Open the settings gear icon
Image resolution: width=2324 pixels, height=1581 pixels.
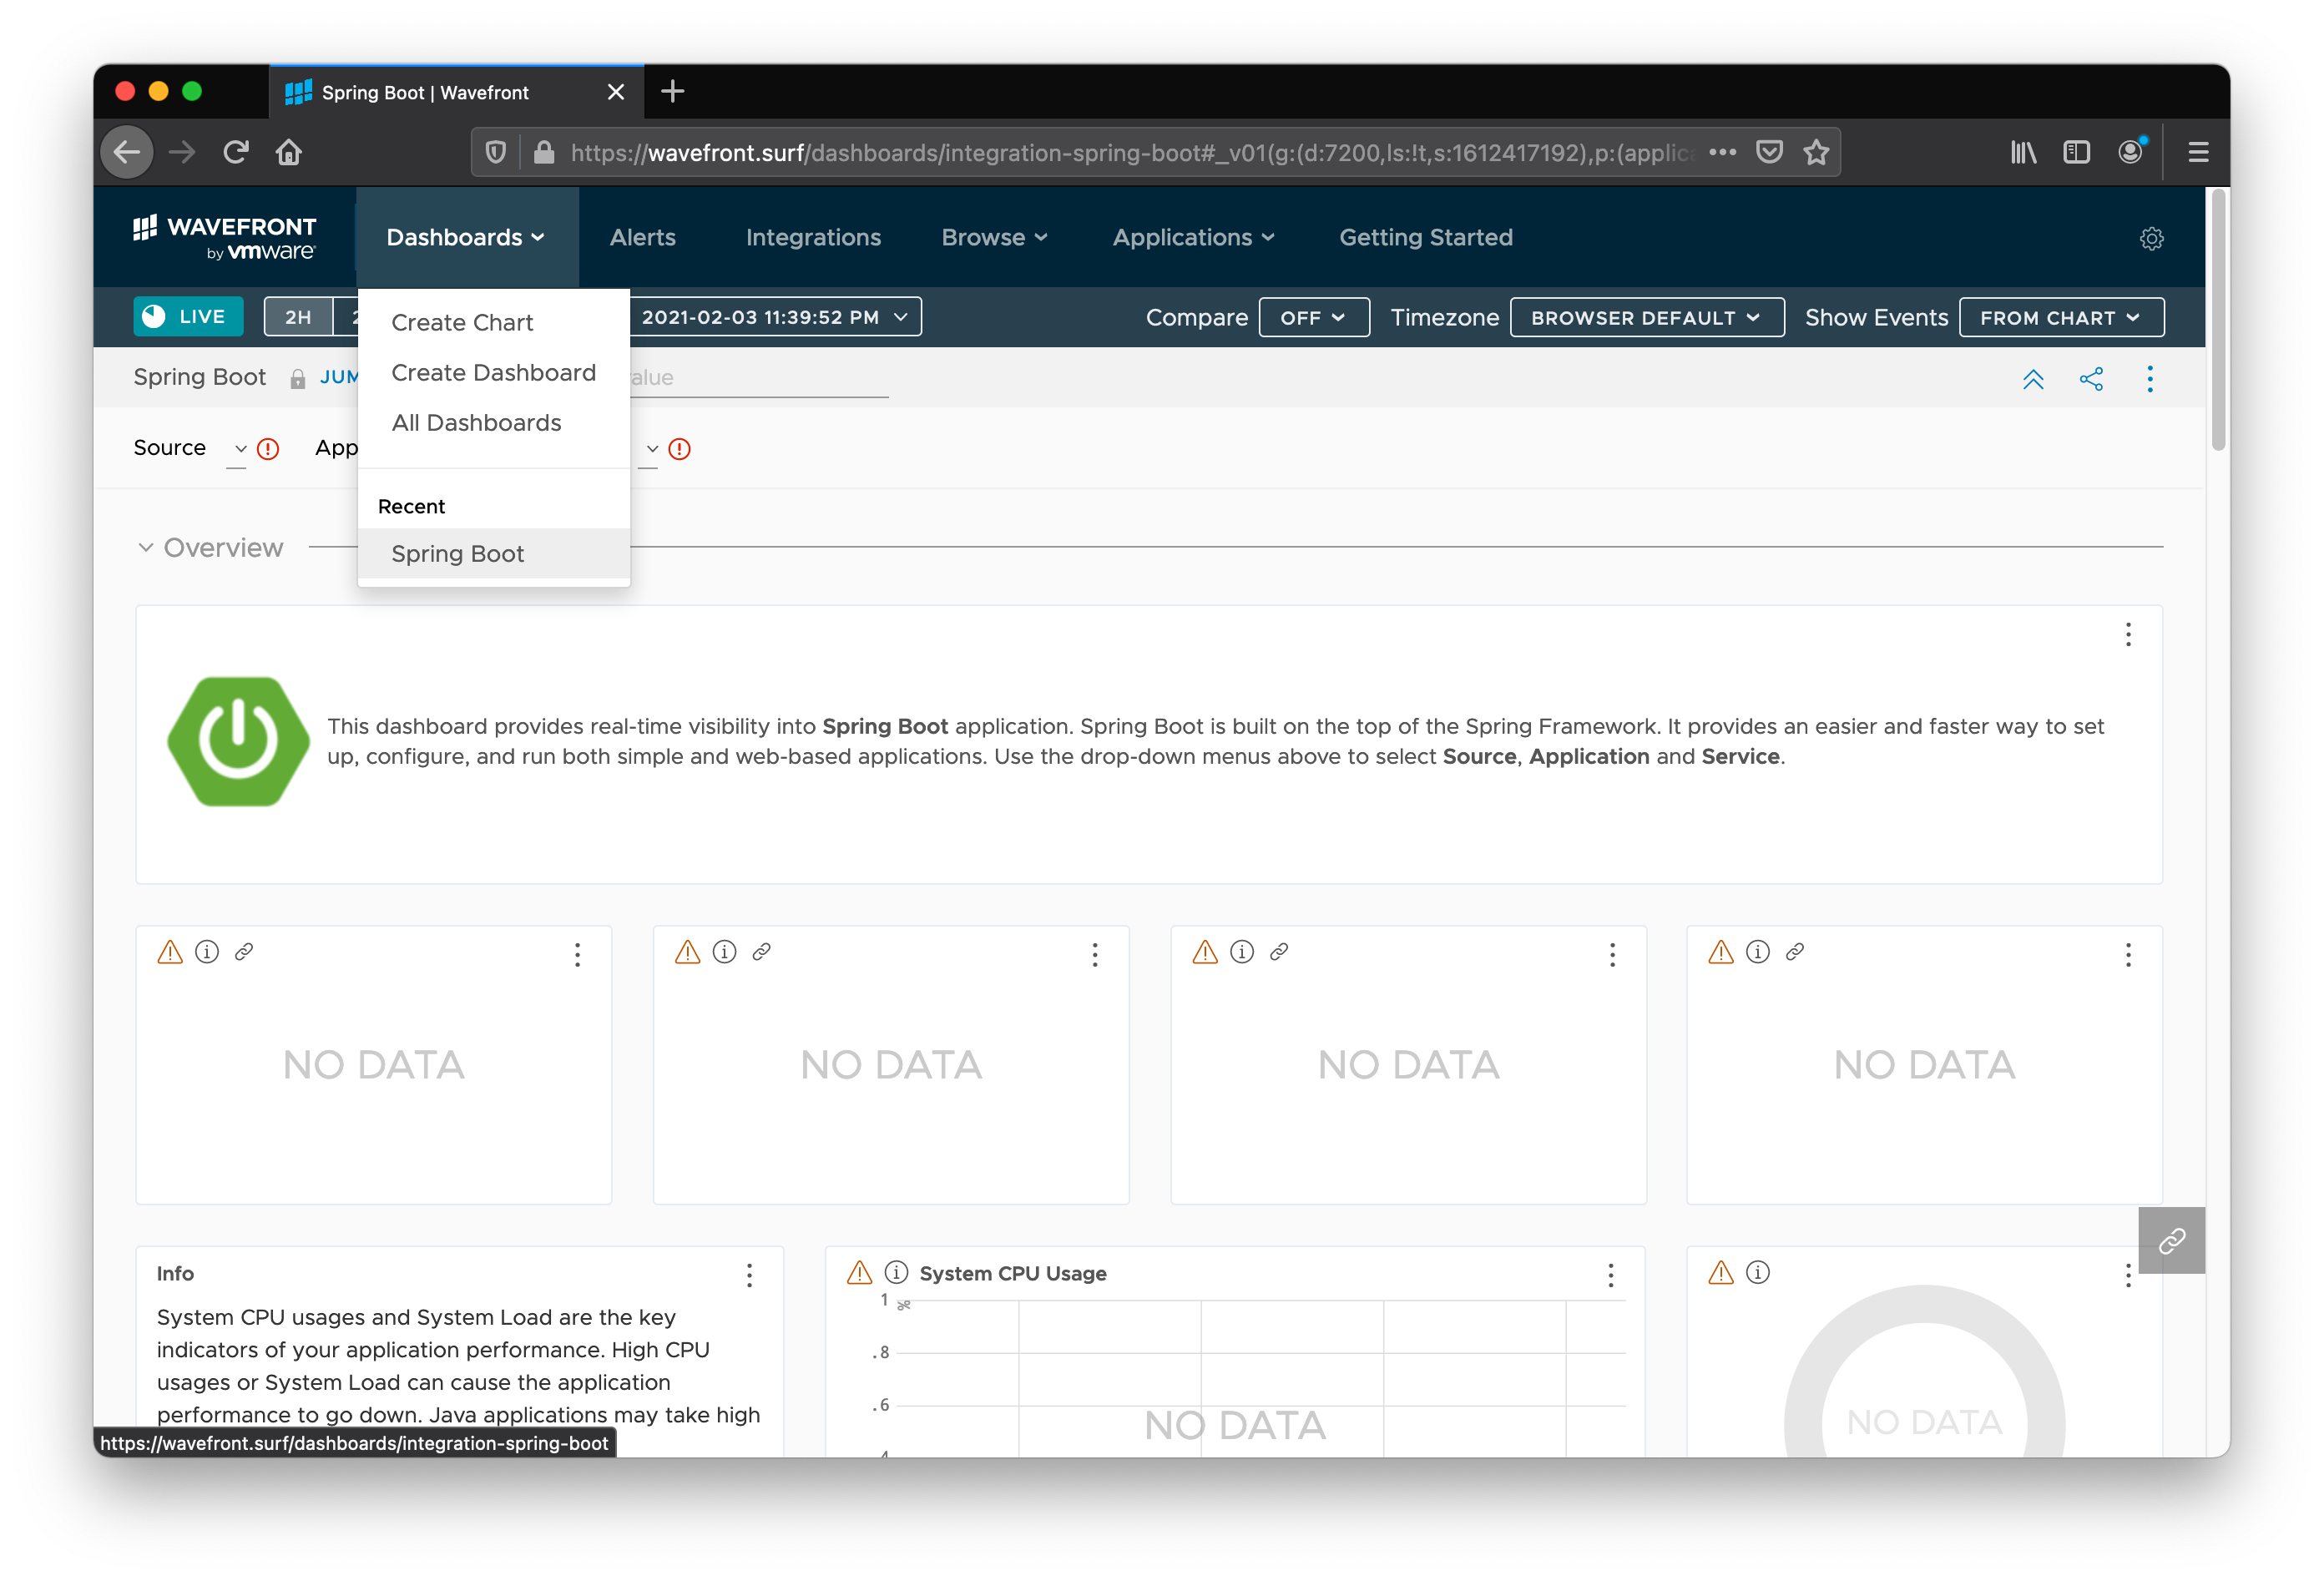[2151, 238]
